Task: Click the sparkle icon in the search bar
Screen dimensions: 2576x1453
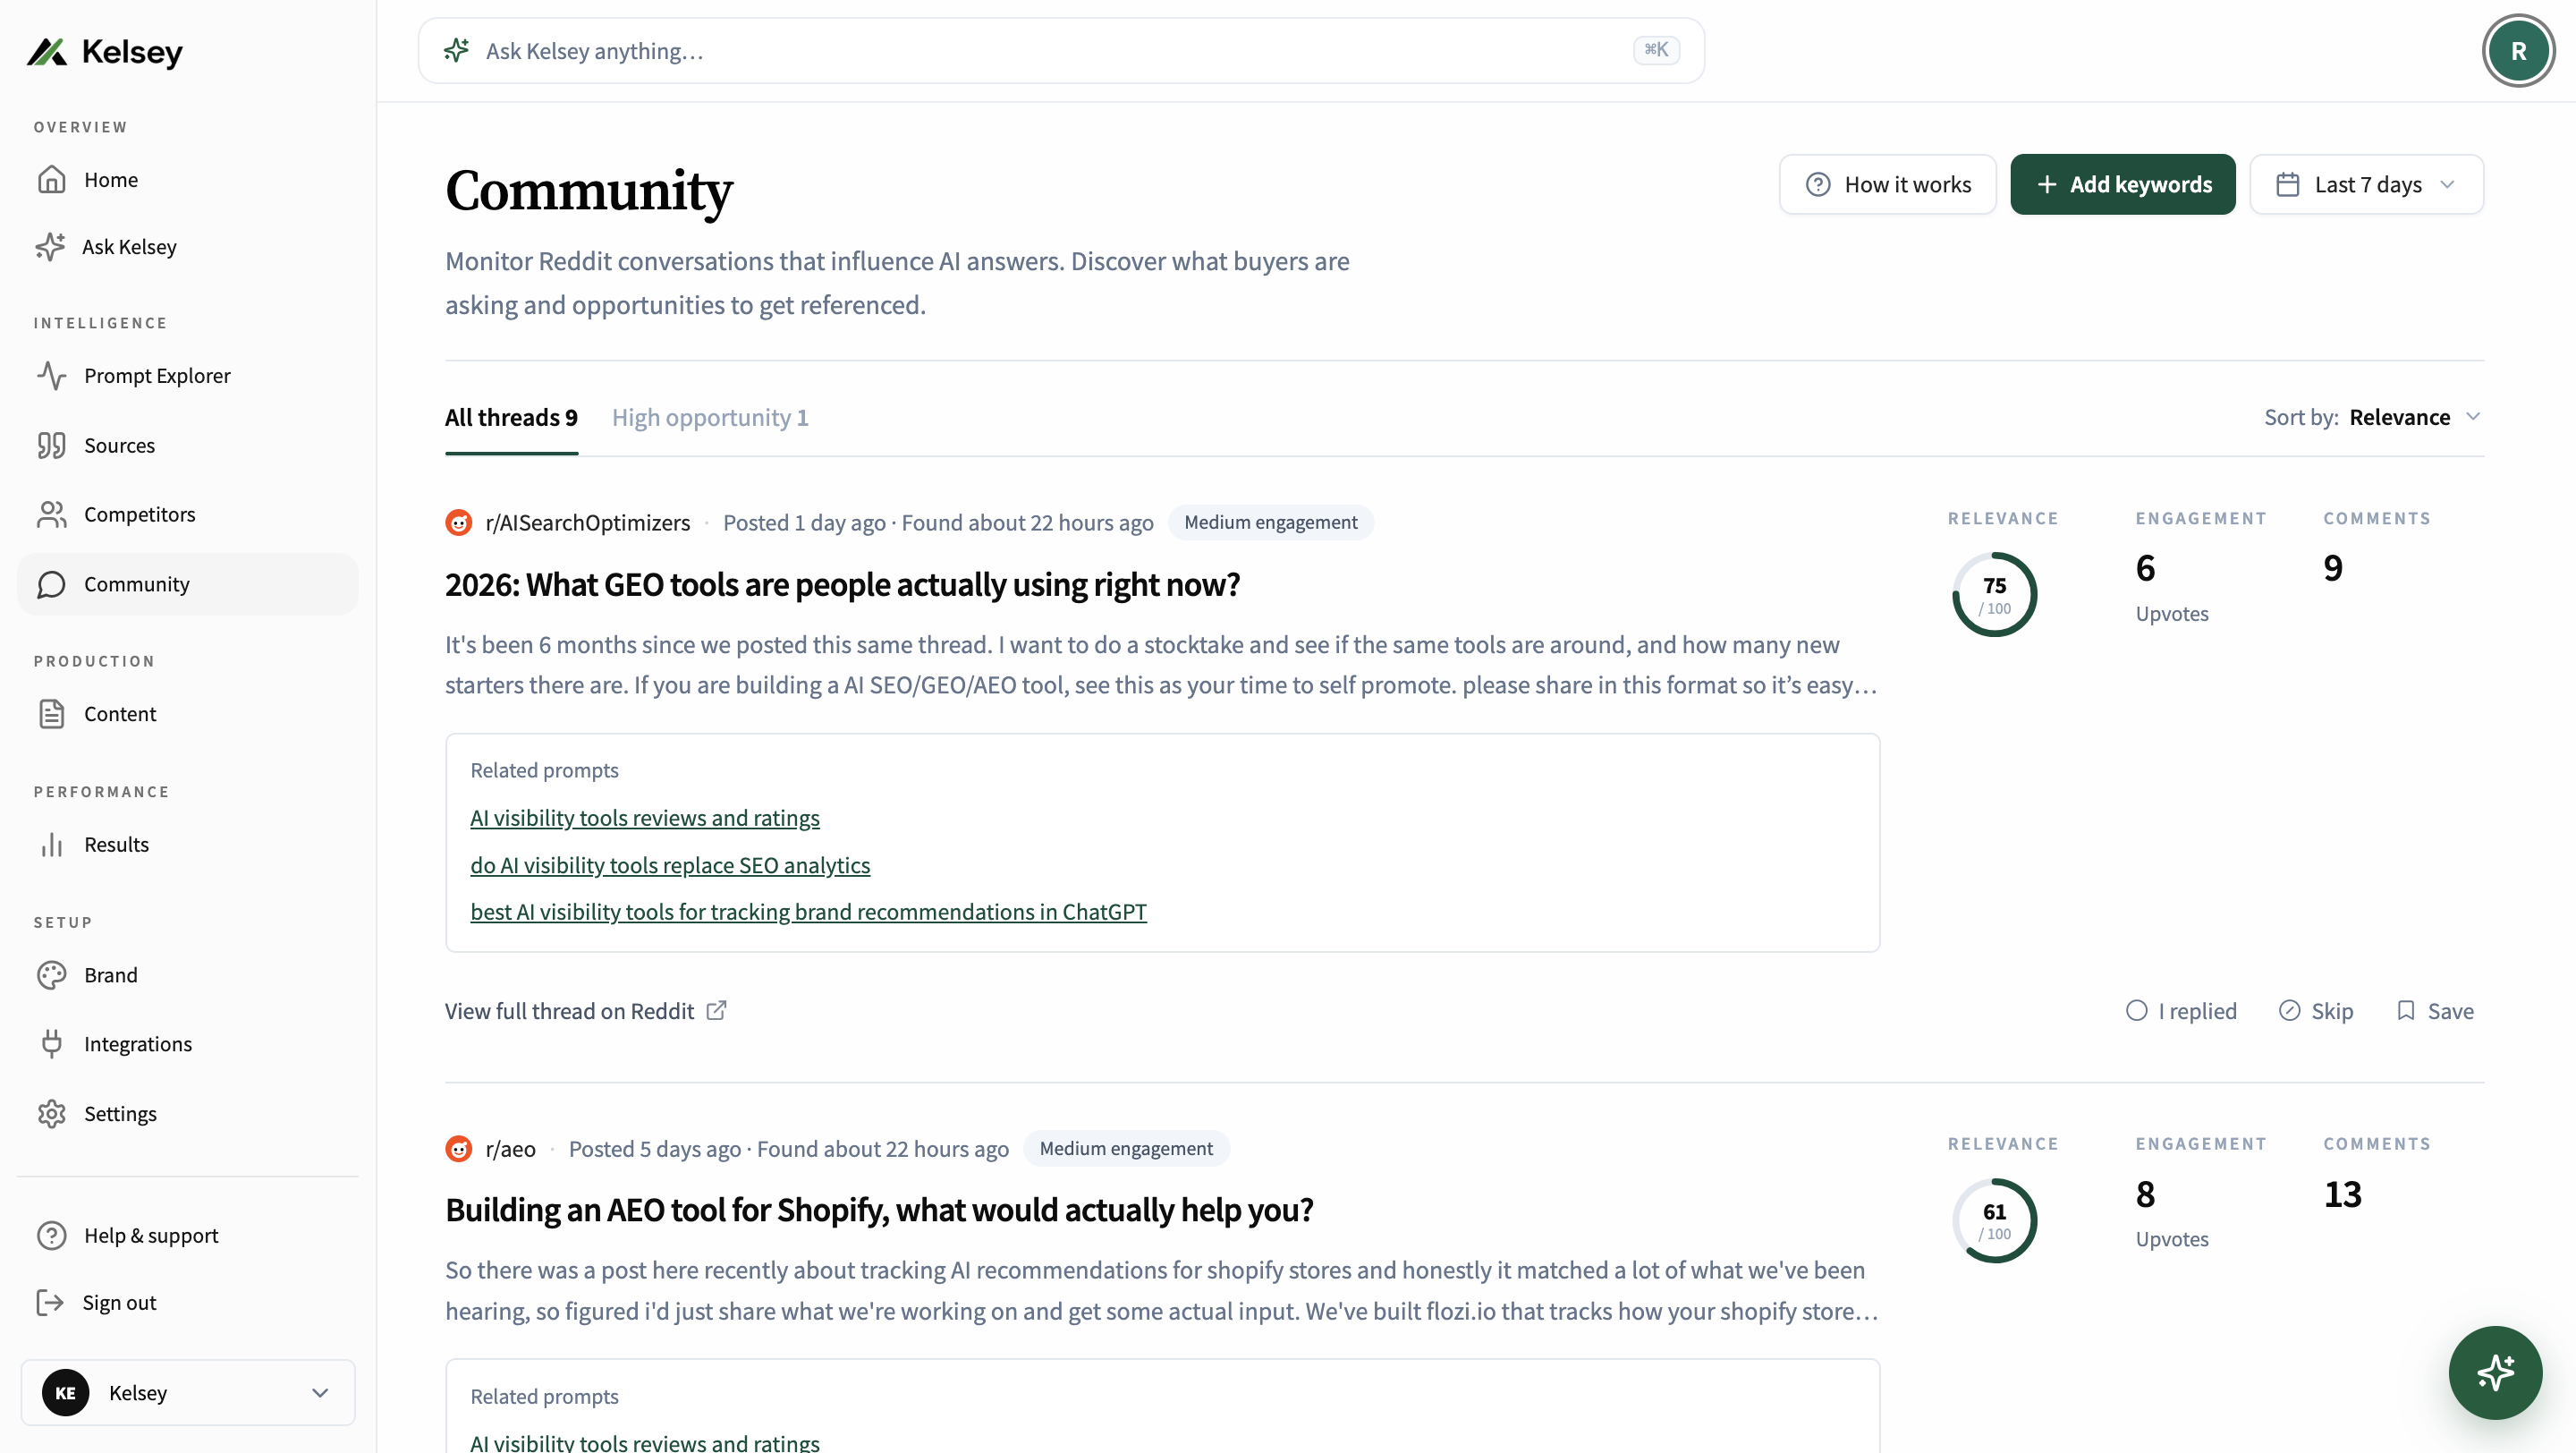Action: coord(456,50)
